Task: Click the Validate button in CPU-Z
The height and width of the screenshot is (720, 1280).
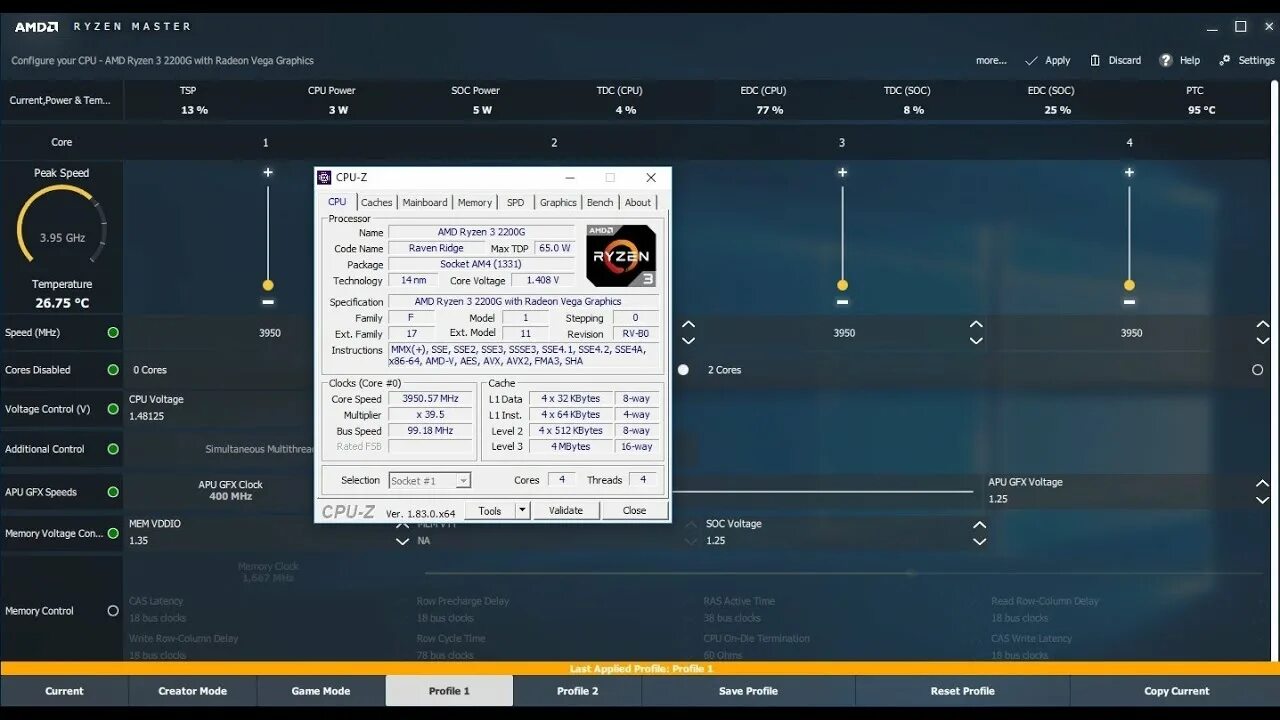Action: point(566,510)
